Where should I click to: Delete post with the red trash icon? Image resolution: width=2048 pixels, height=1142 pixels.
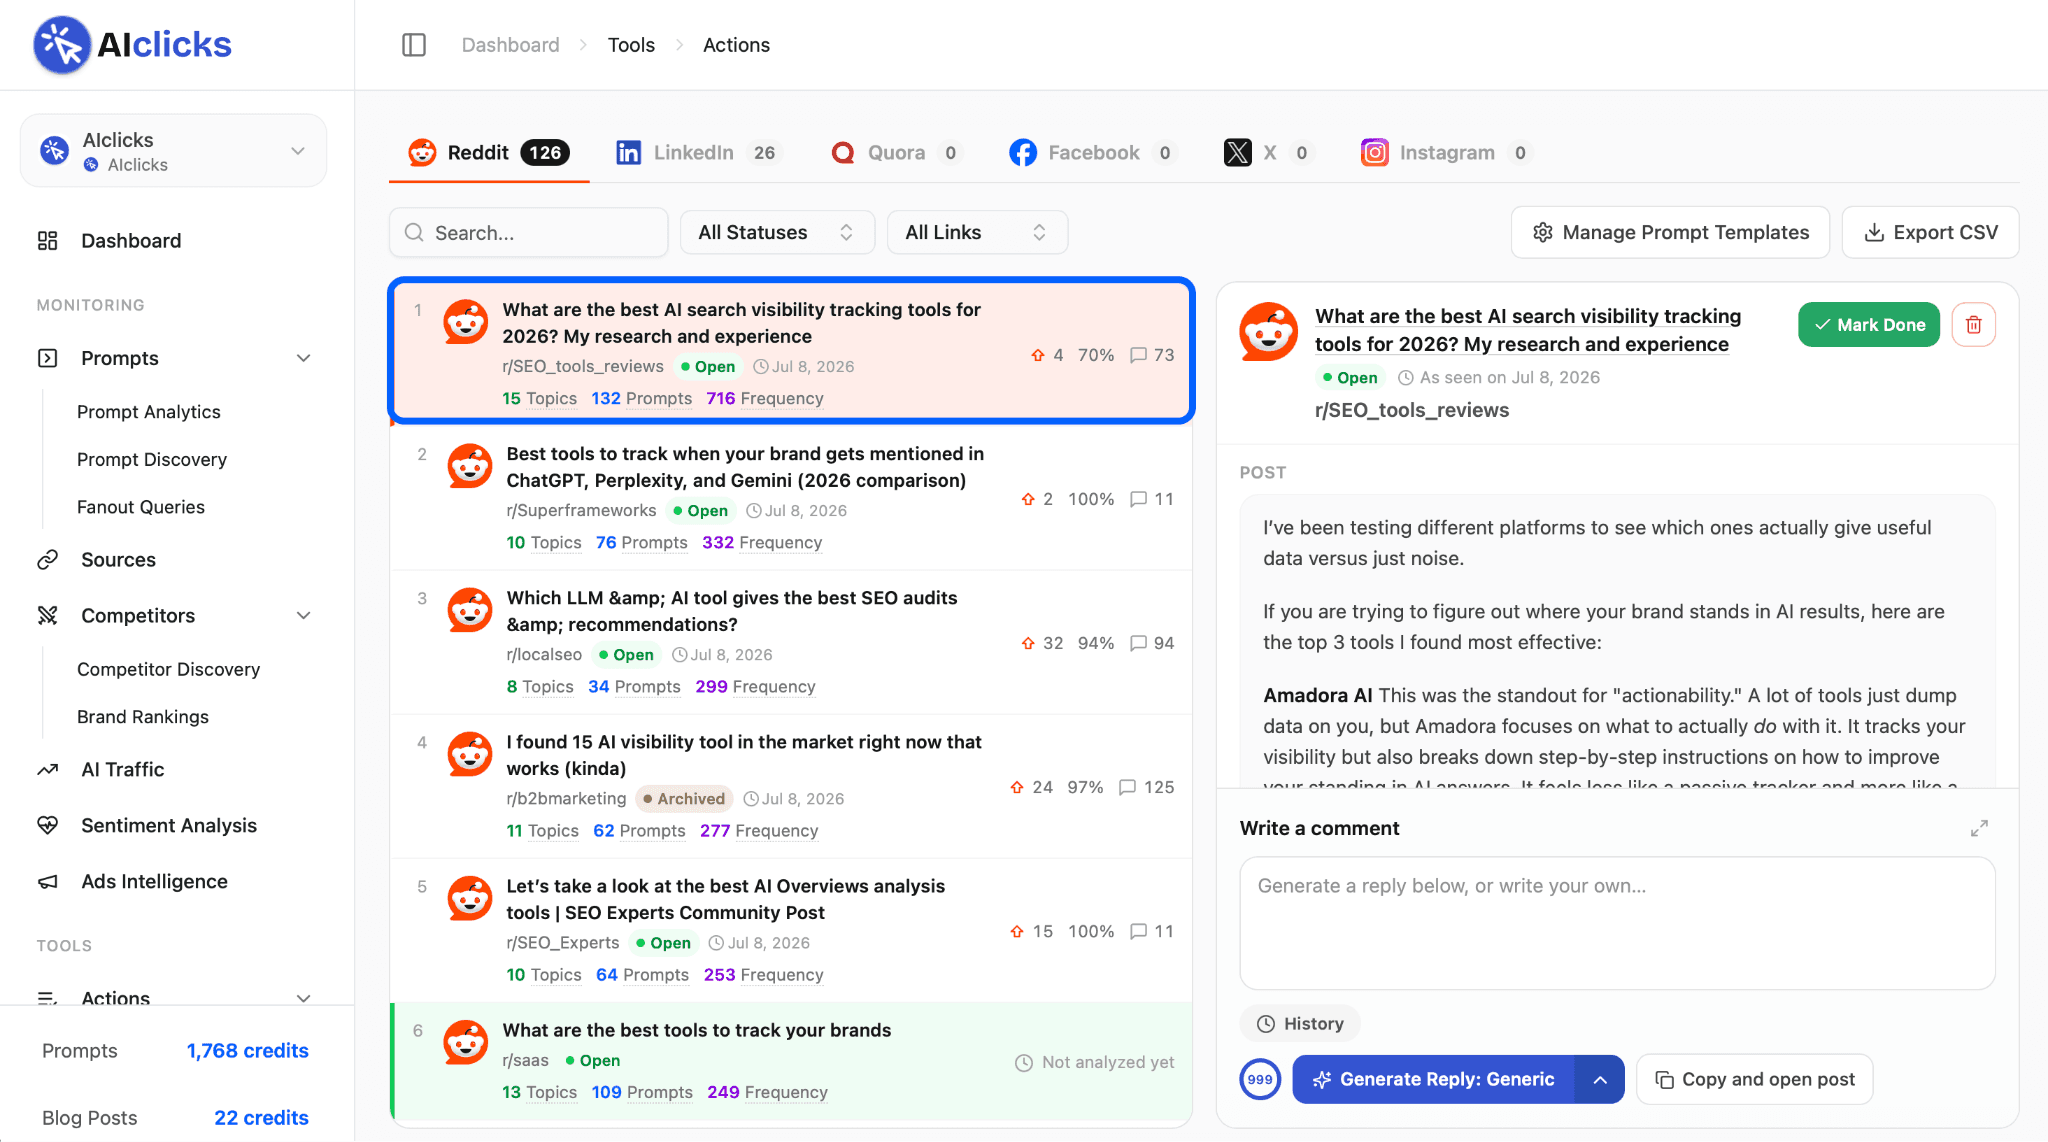point(1974,324)
